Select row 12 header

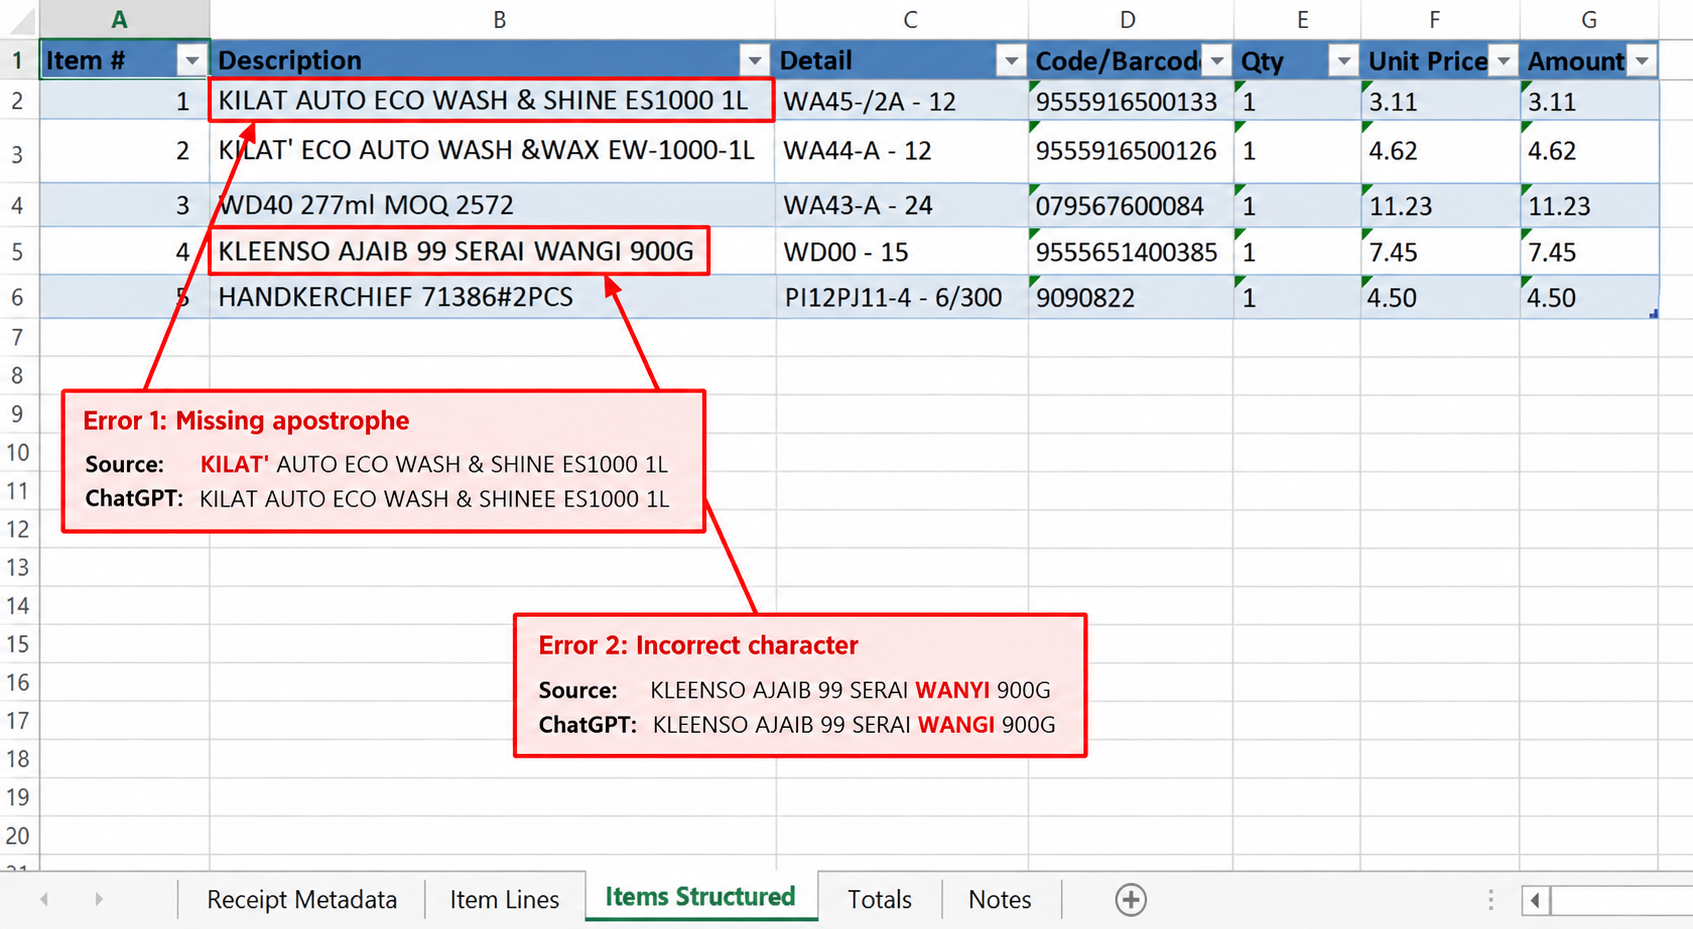[18, 529]
